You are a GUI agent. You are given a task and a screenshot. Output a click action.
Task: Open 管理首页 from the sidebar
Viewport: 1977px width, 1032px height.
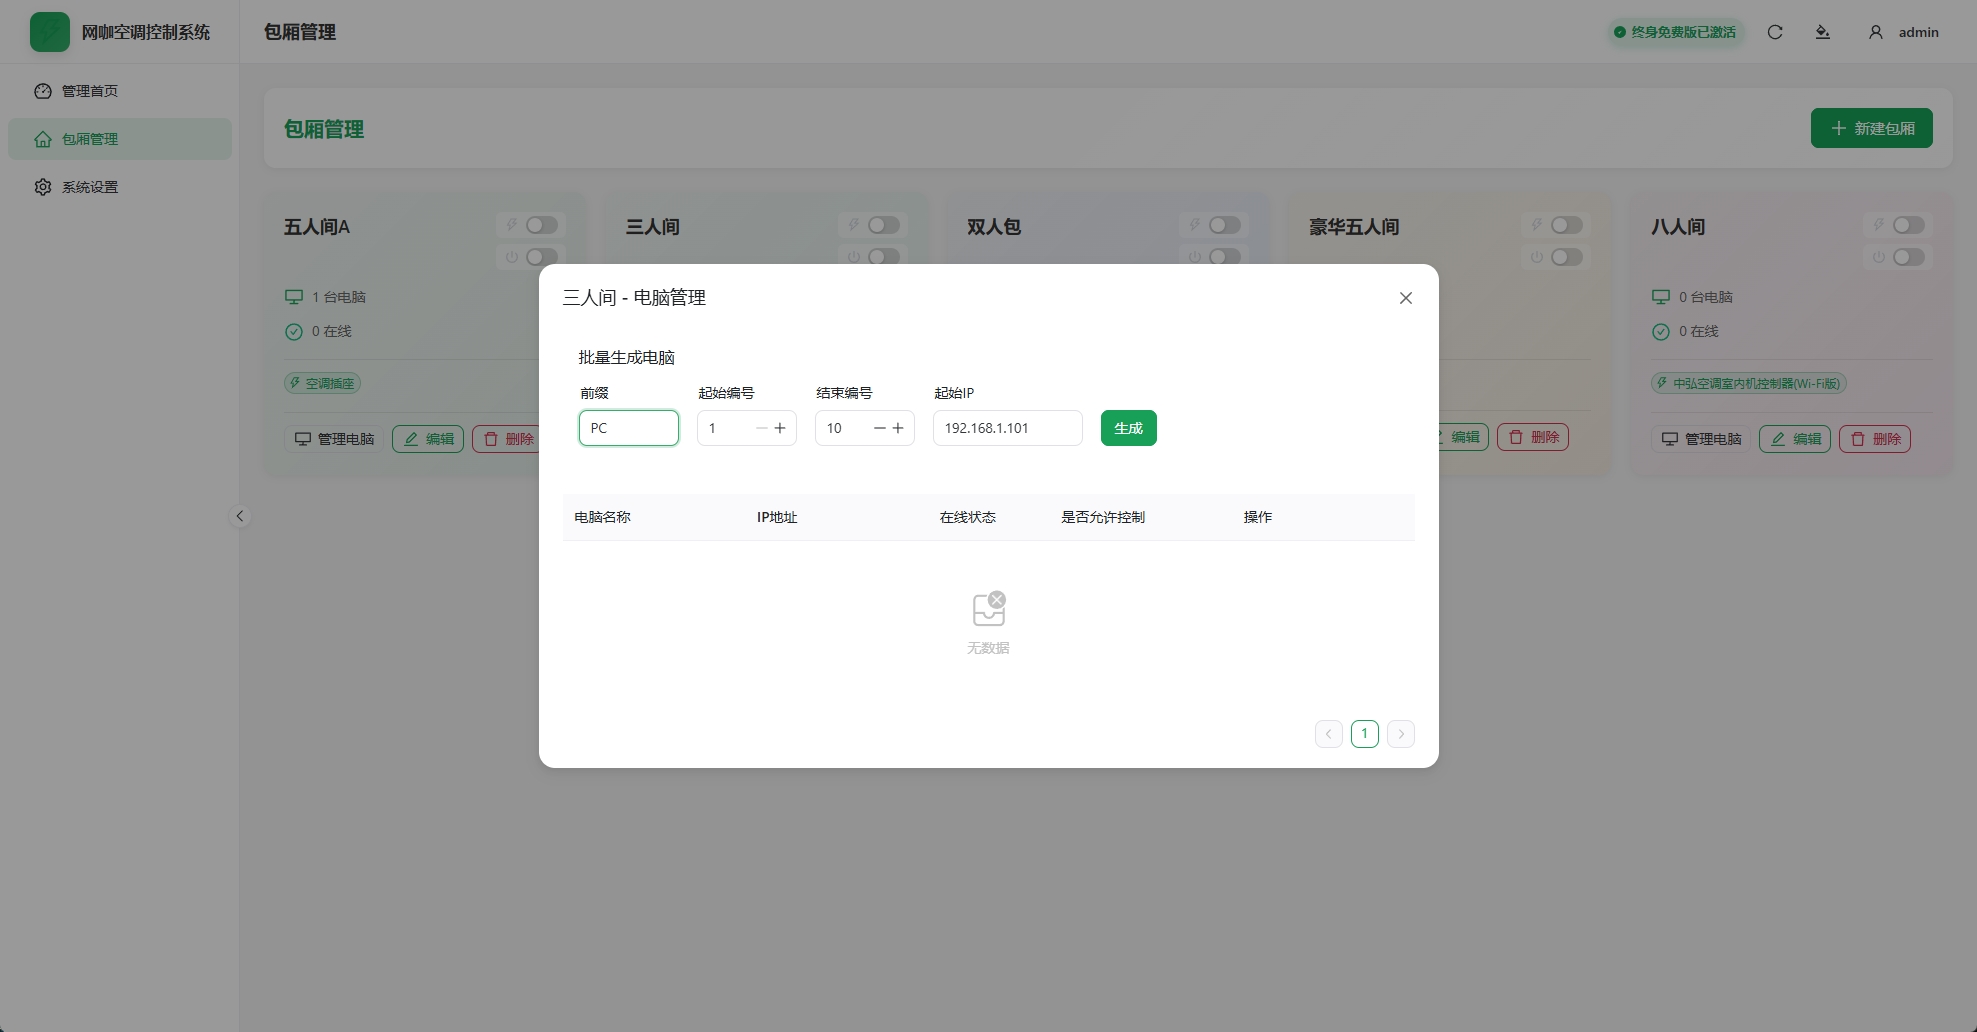click(x=90, y=90)
